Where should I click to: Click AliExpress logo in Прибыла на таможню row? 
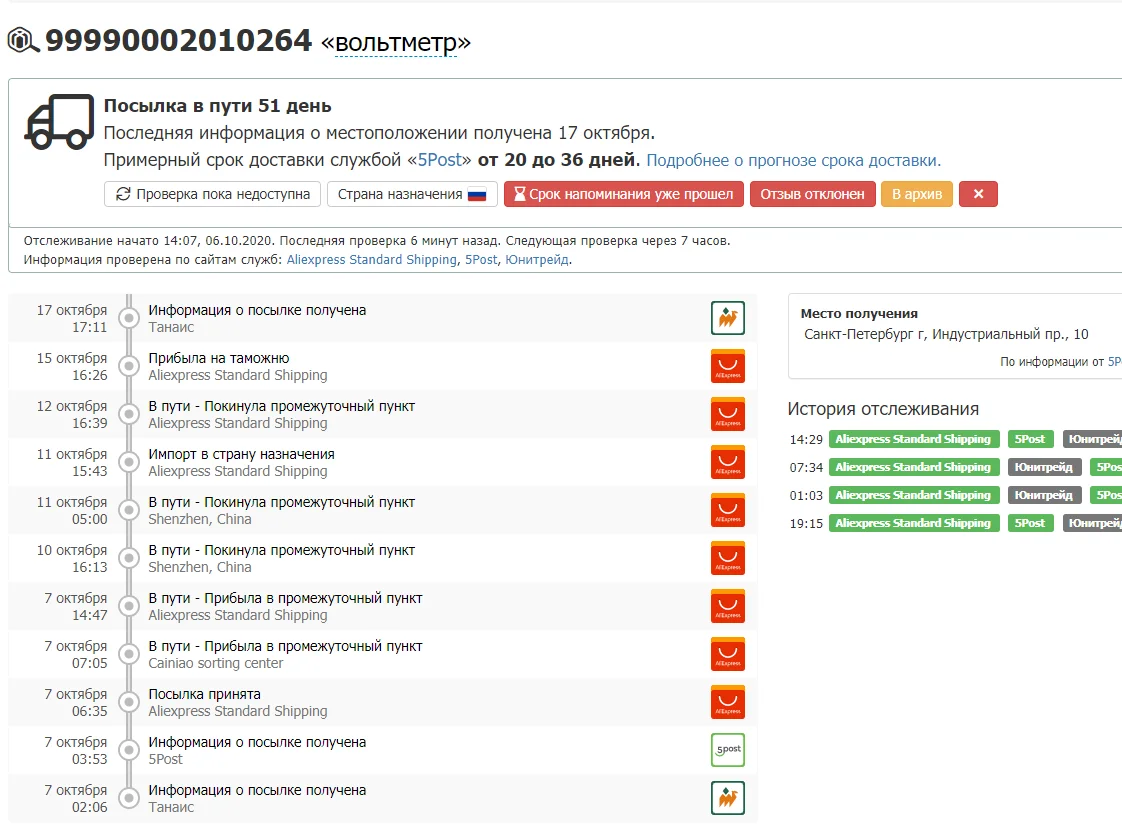pyautogui.click(x=728, y=366)
